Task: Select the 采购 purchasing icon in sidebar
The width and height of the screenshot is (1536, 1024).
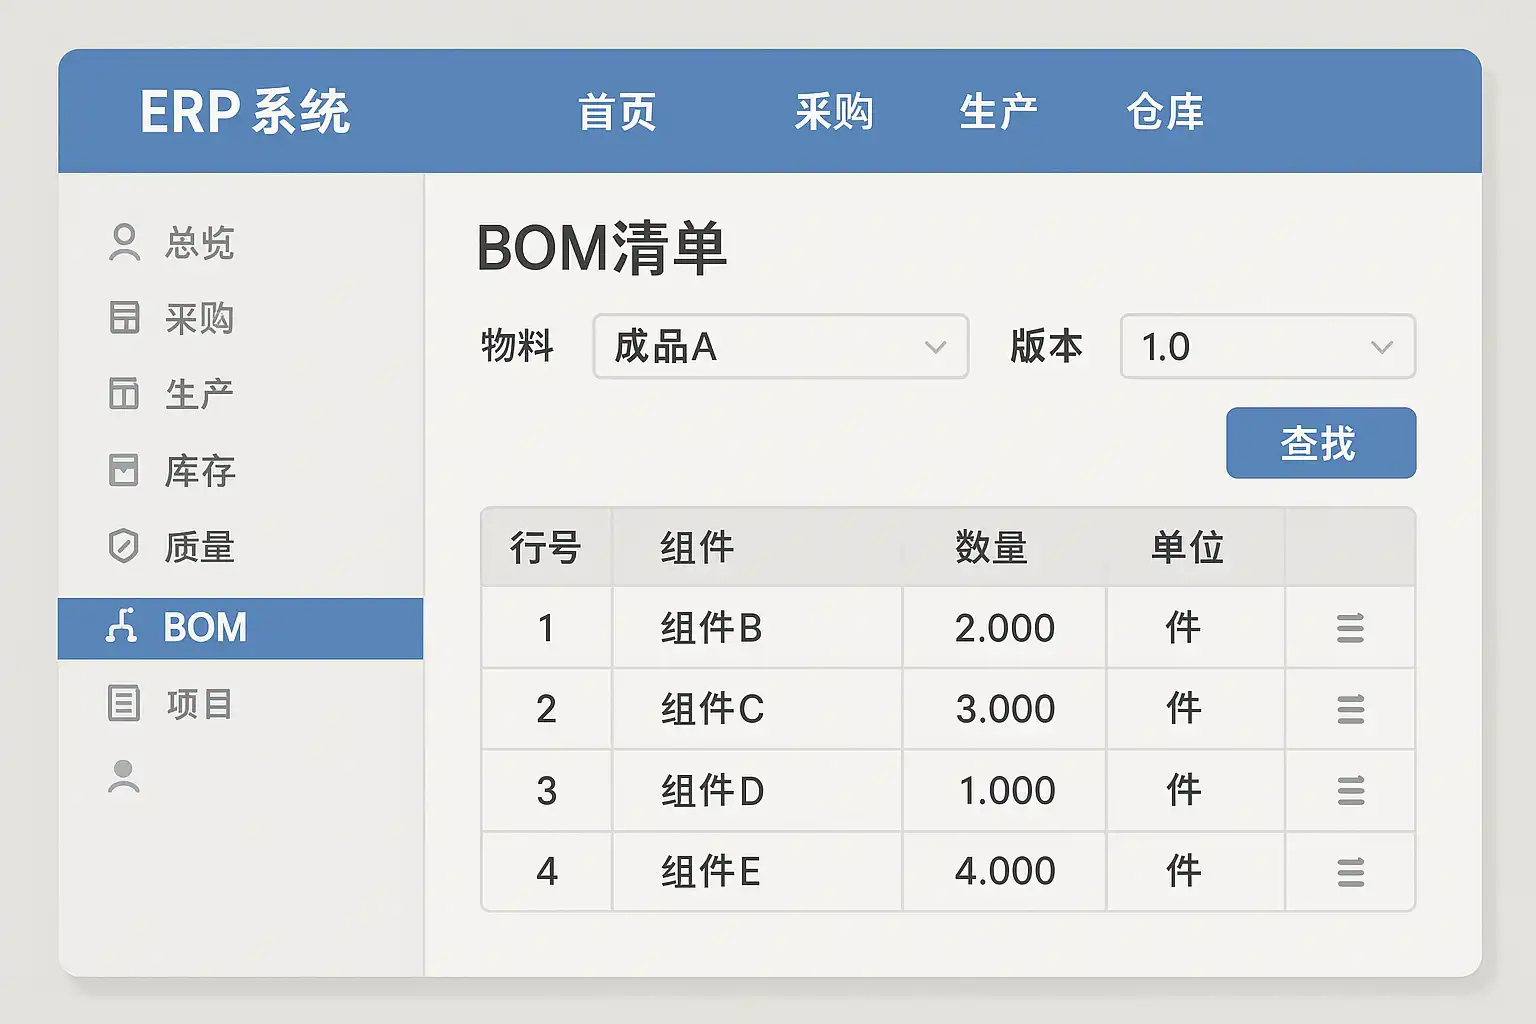Action: [123, 318]
